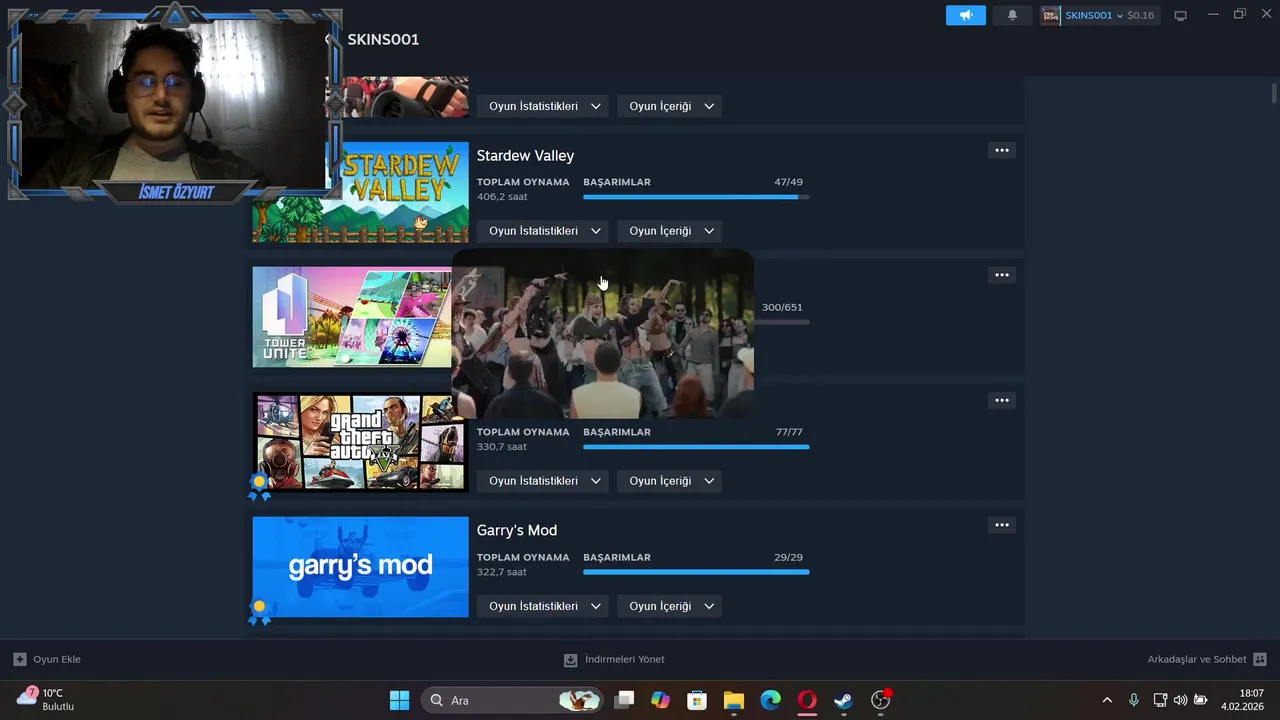
Task: Click the badge ribbon on GTA V
Action: click(x=259, y=486)
